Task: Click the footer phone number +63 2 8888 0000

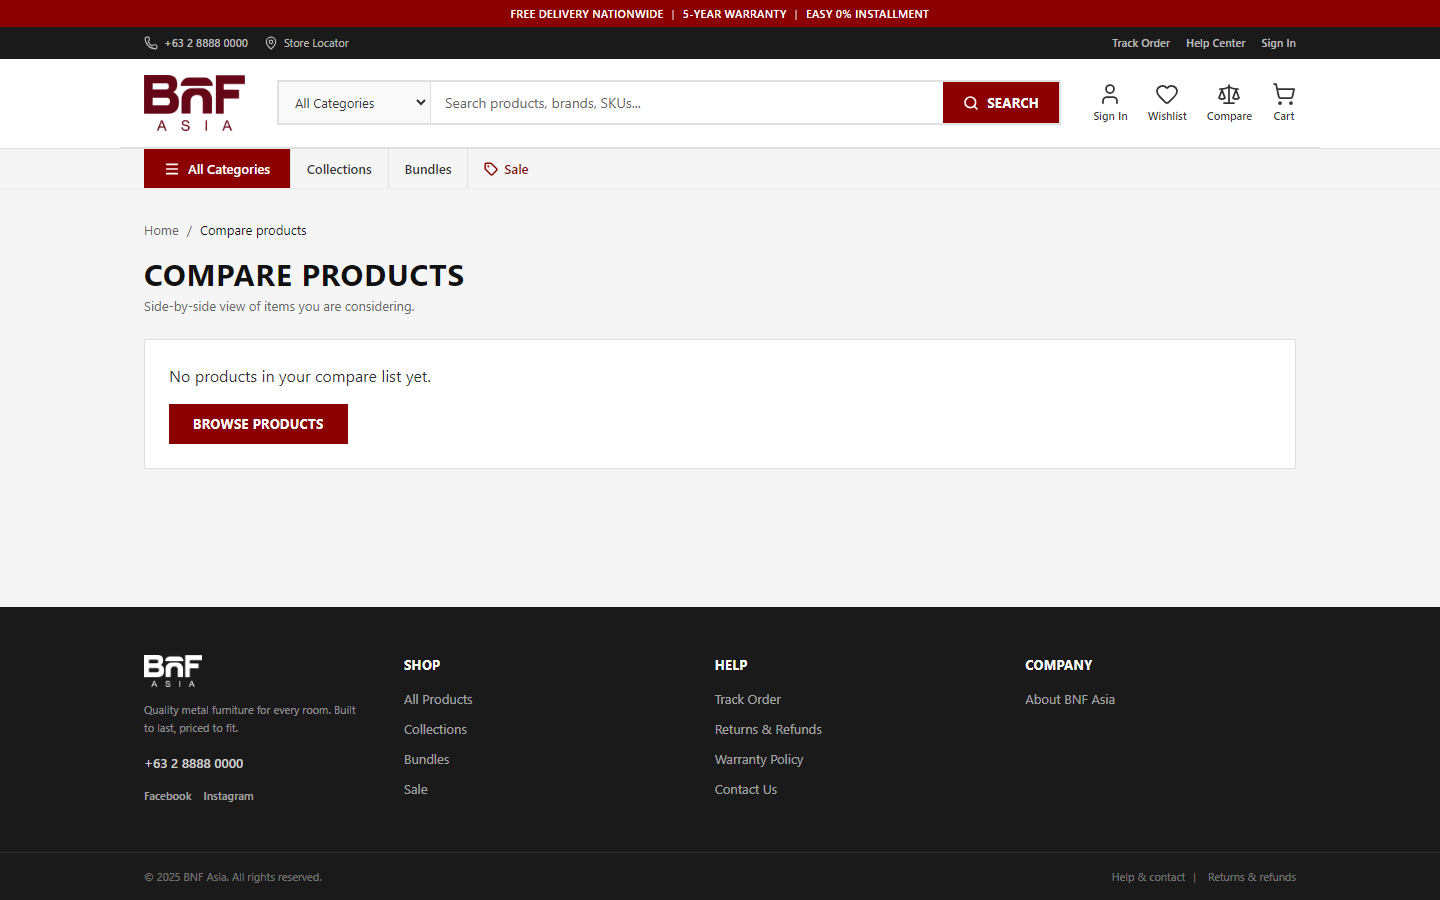Action: [194, 763]
